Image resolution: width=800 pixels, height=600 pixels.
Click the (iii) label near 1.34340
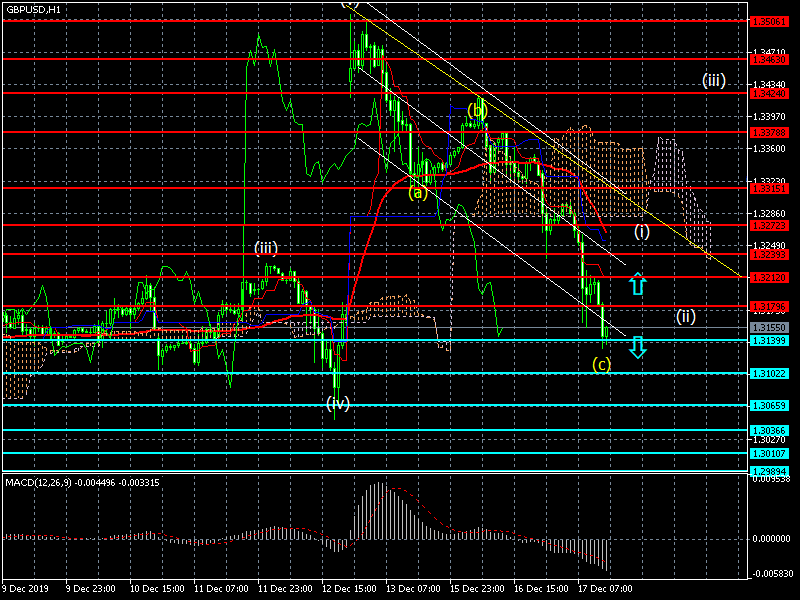tap(714, 80)
